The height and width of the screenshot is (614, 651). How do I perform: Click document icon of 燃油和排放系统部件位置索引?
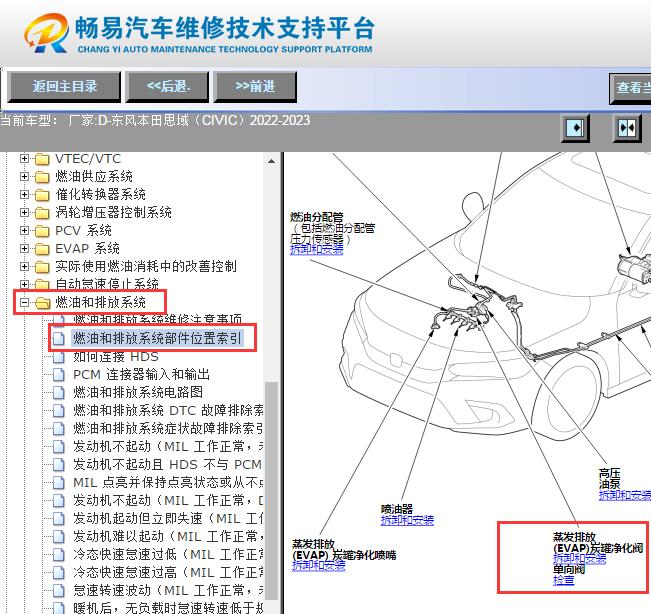pos(59,339)
